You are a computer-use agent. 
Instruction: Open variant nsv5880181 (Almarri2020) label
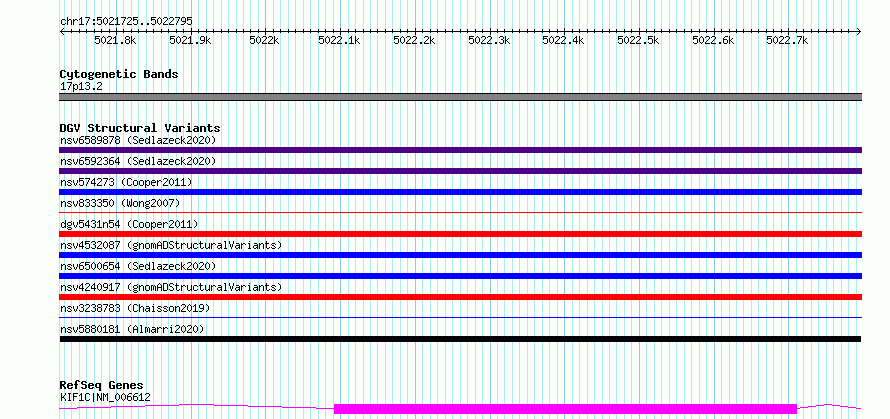(x=132, y=329)
